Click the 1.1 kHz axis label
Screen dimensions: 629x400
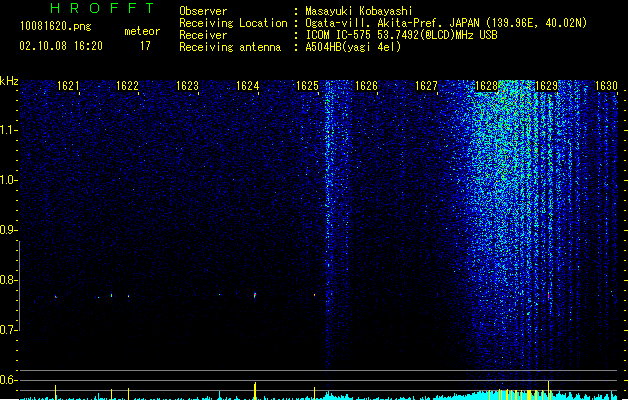click(x=9, y=130)
